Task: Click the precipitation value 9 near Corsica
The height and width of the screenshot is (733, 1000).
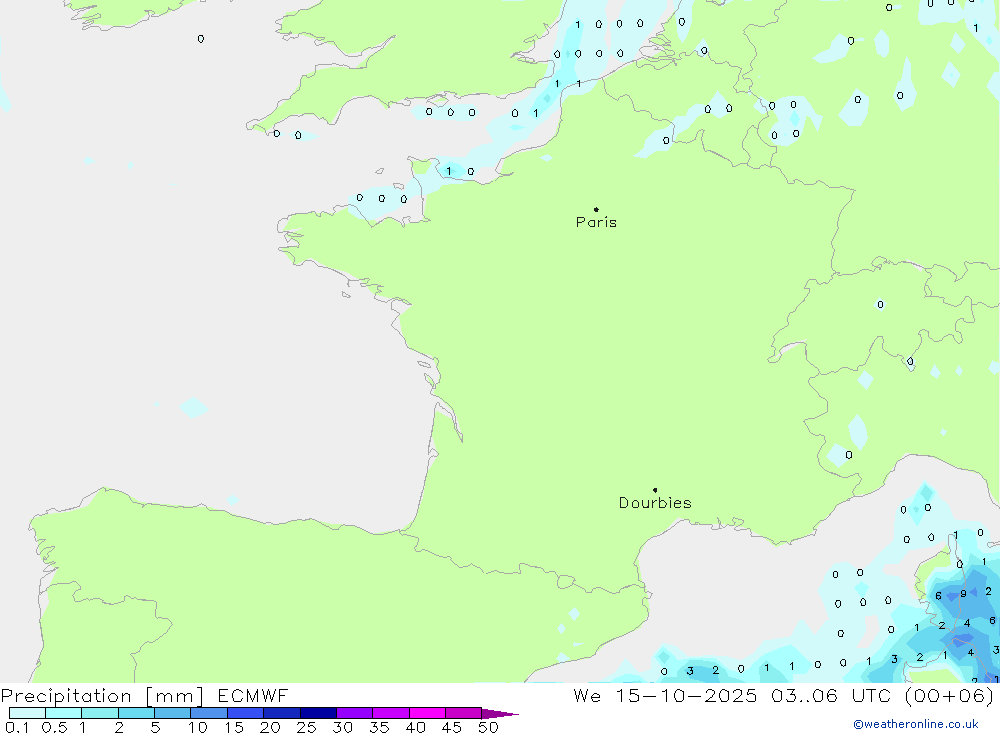Action: click(x=963, y=593)
